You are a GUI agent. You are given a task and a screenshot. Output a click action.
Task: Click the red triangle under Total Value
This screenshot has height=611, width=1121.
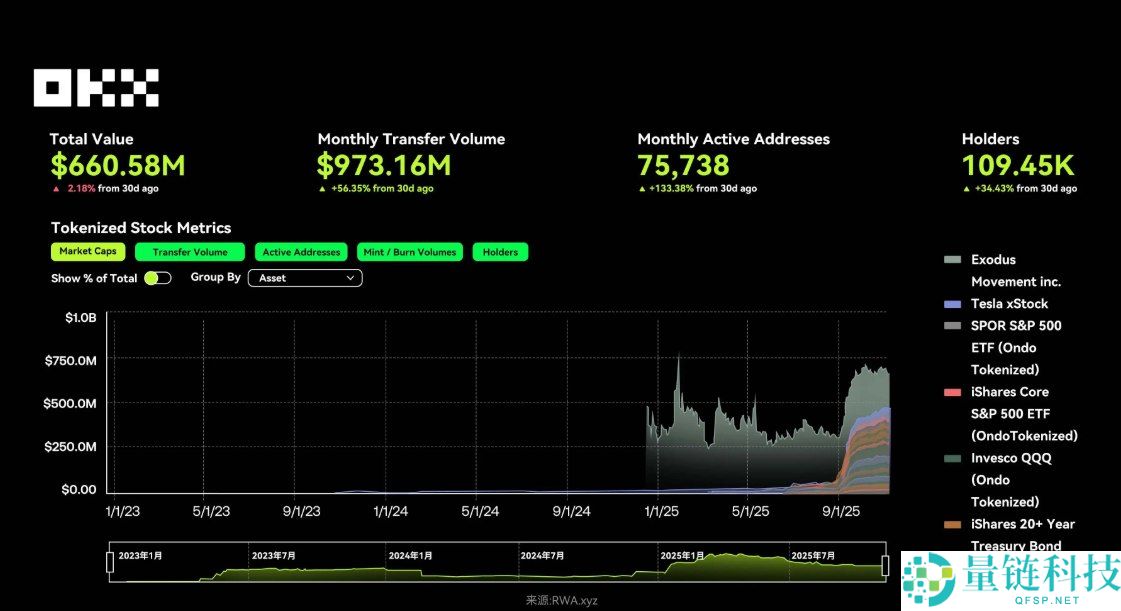(56, 189)
